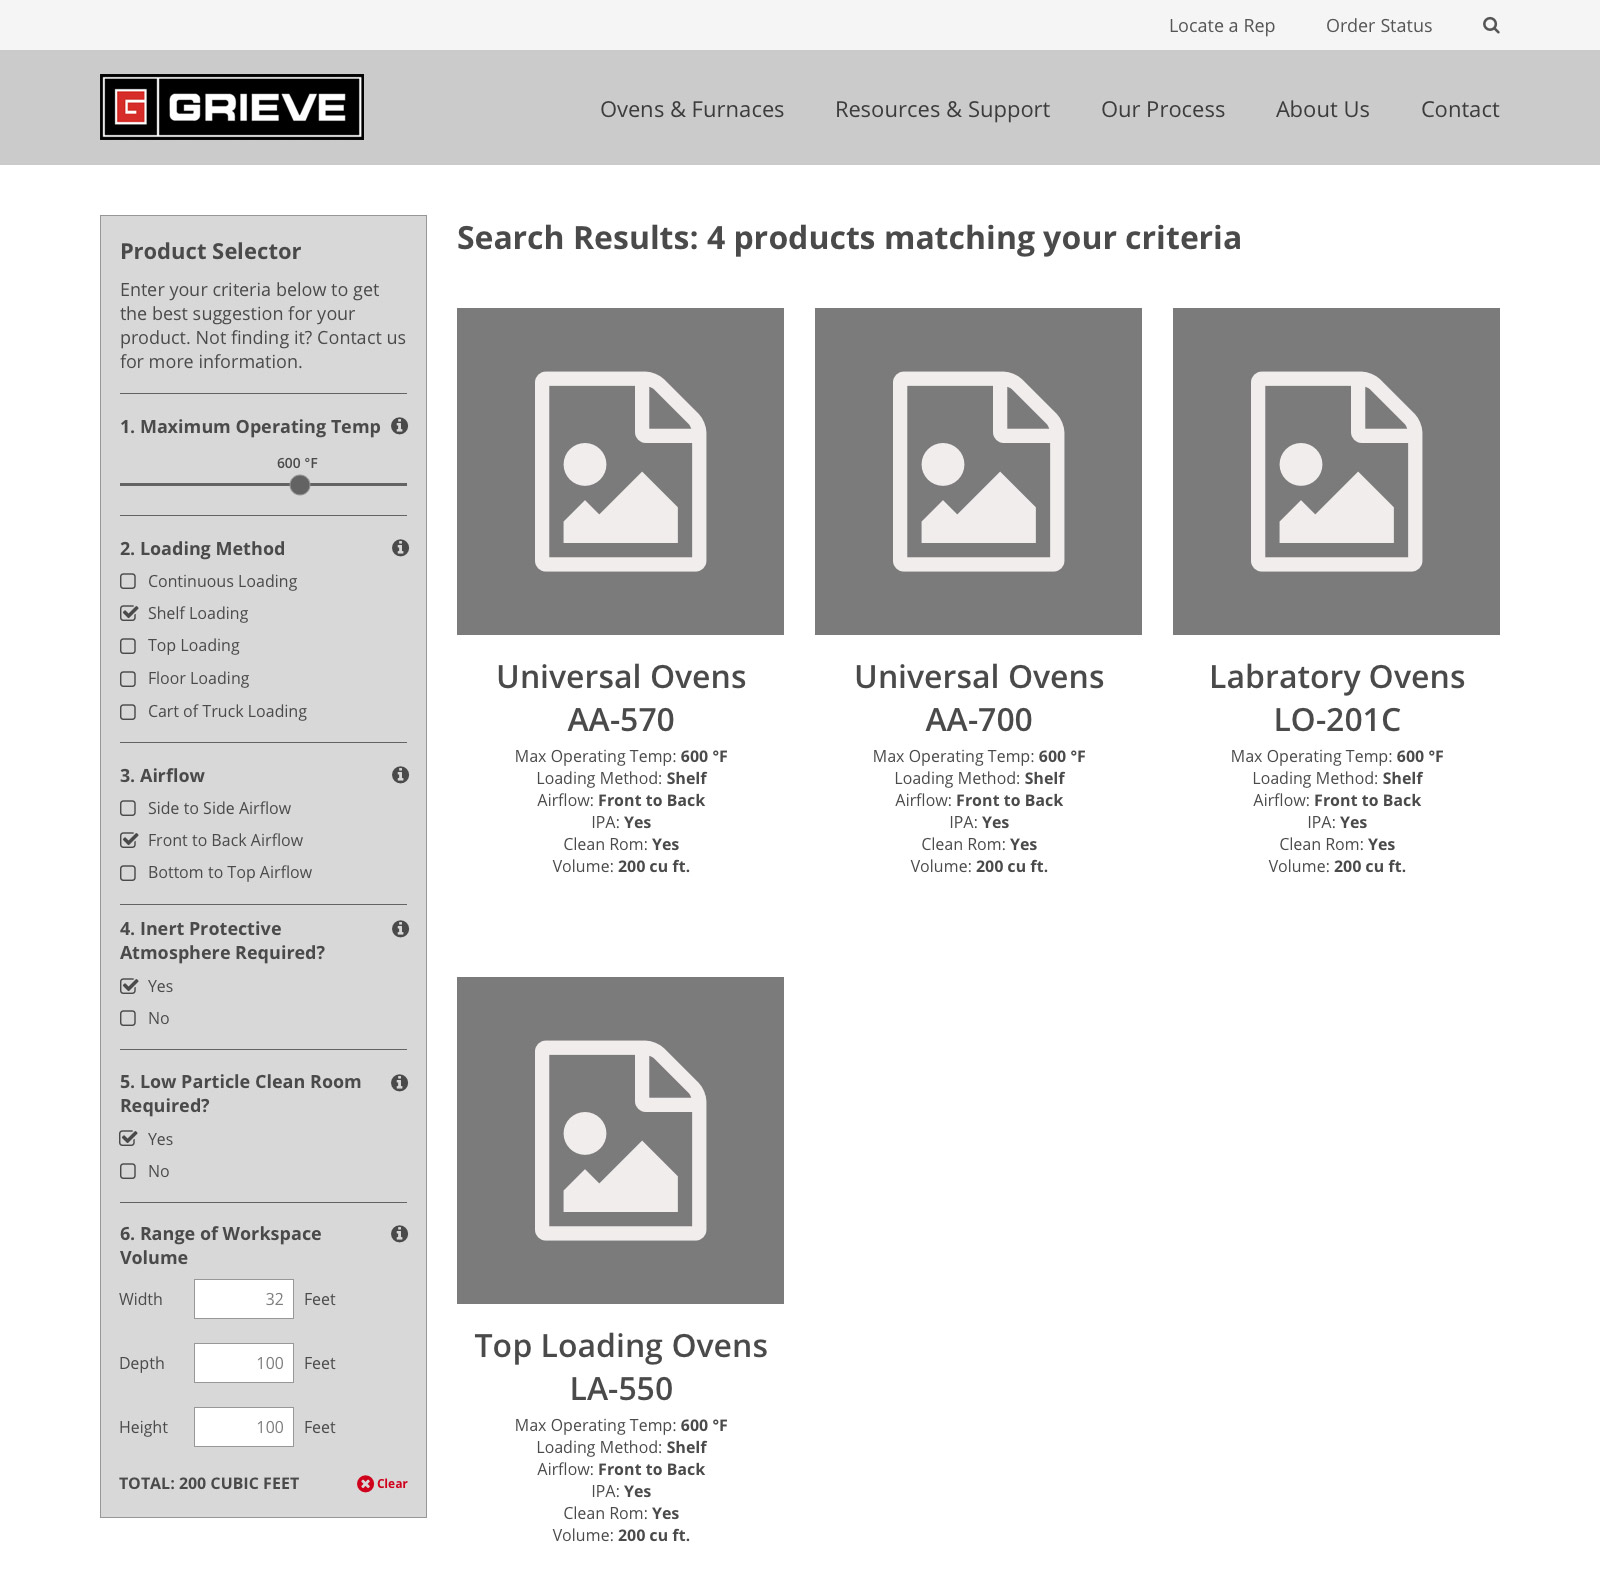Click the Grieve logo
The height and width of the screenshot is (1595, 1600).
click(232, 107)
